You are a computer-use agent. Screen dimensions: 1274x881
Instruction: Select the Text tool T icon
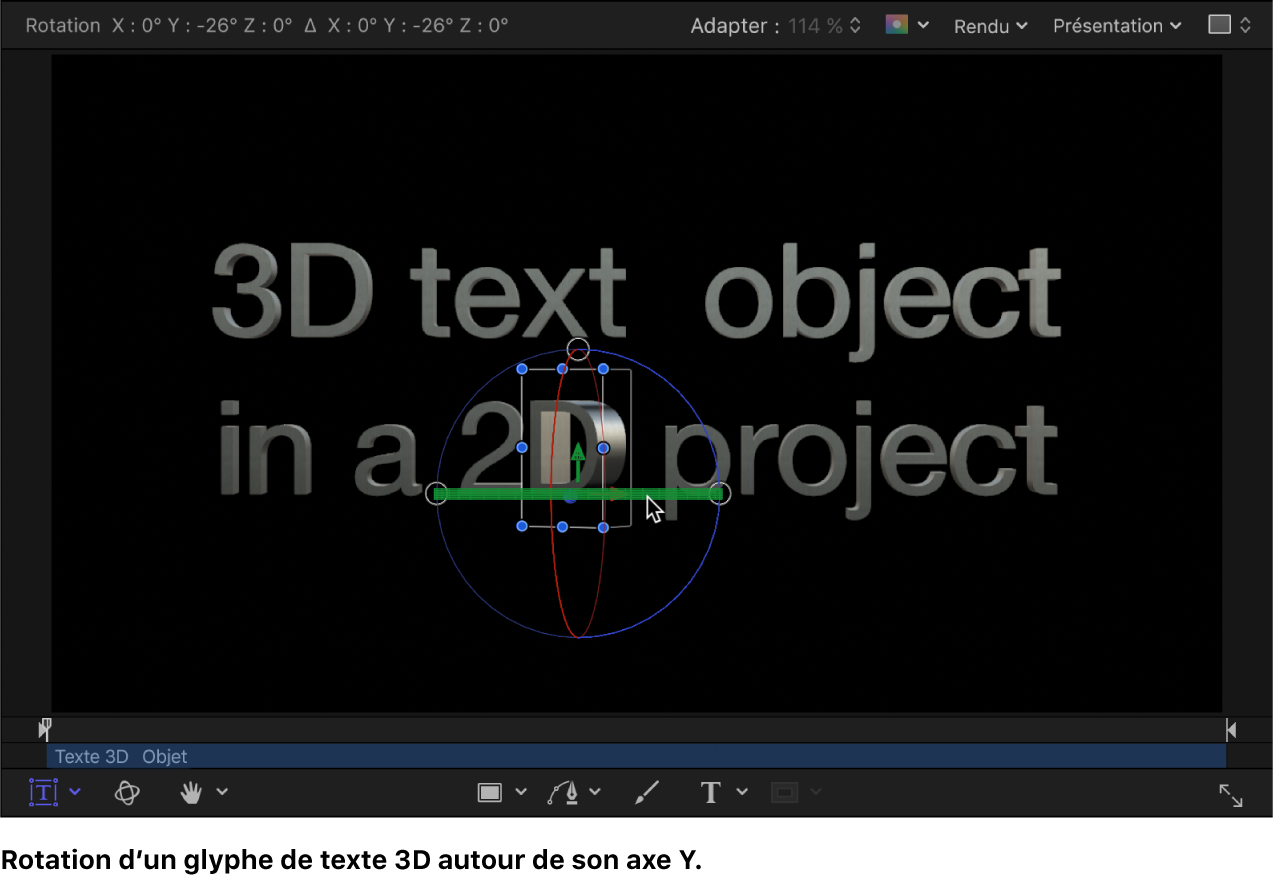click(x=710, y=792)
